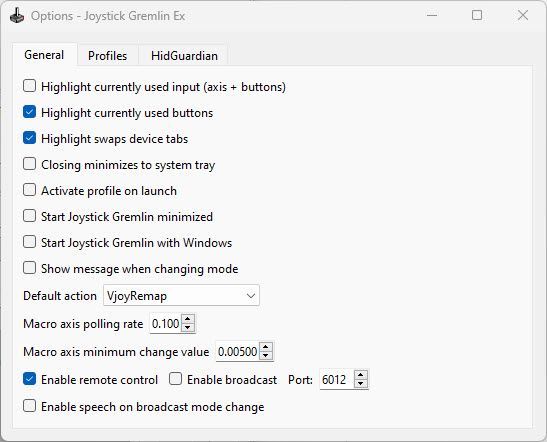
Task: Raise the Port number using up arrow
Action: (x=361, y=375)
